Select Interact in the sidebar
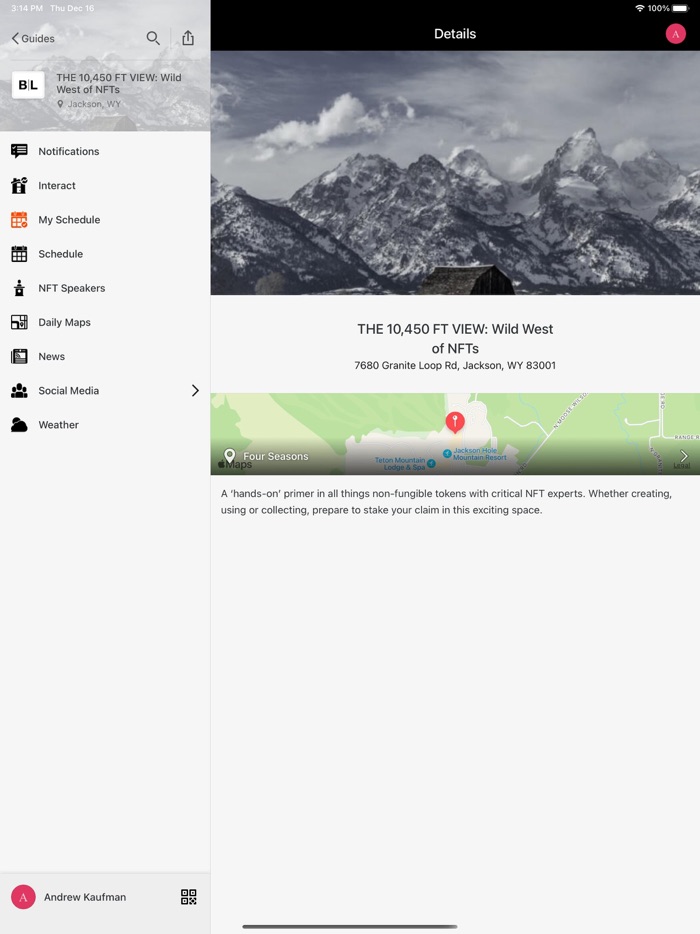700x934 pixels. pyautogui.click(x=105, y=185)
